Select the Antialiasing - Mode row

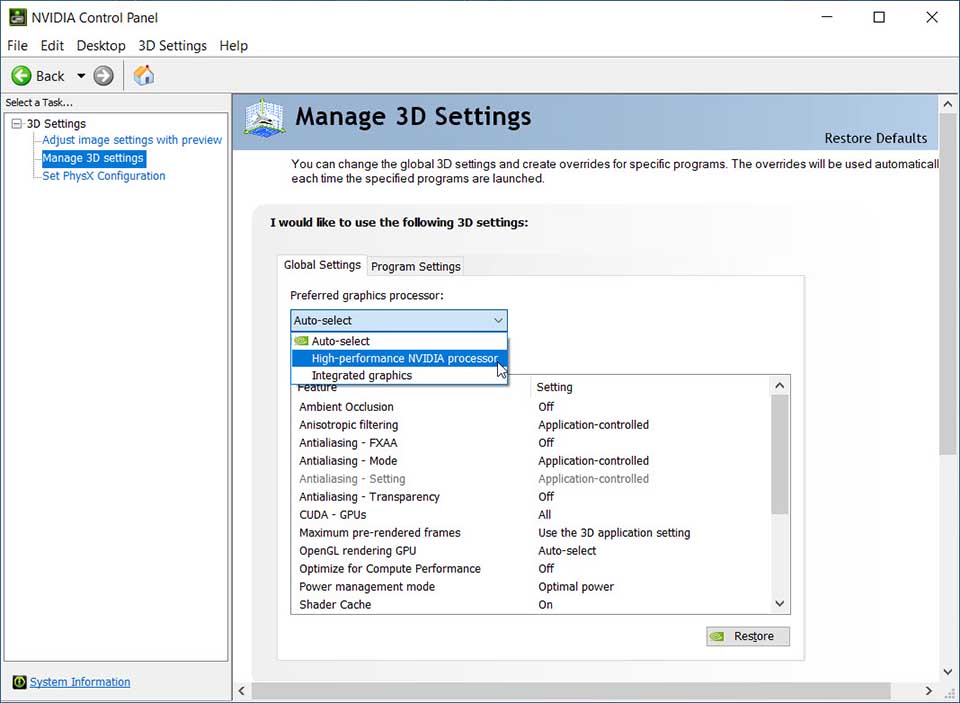[x=530, y=461]
